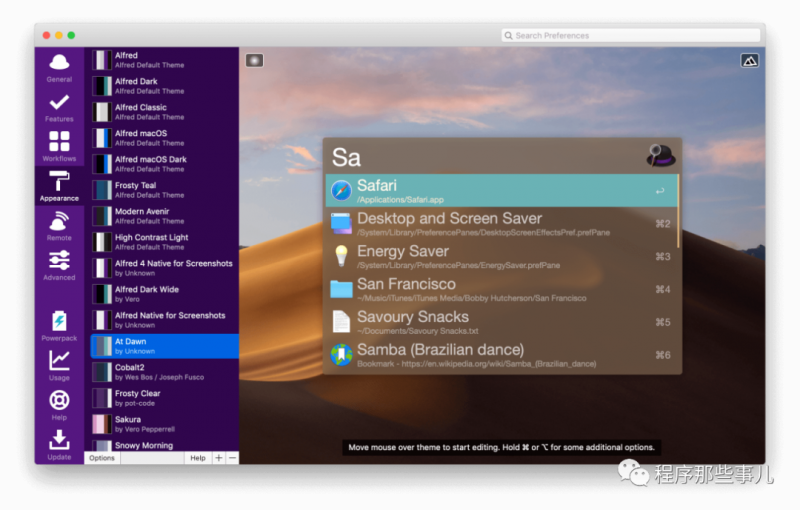
Task: Open the Remote section
Action: point(59,226)
